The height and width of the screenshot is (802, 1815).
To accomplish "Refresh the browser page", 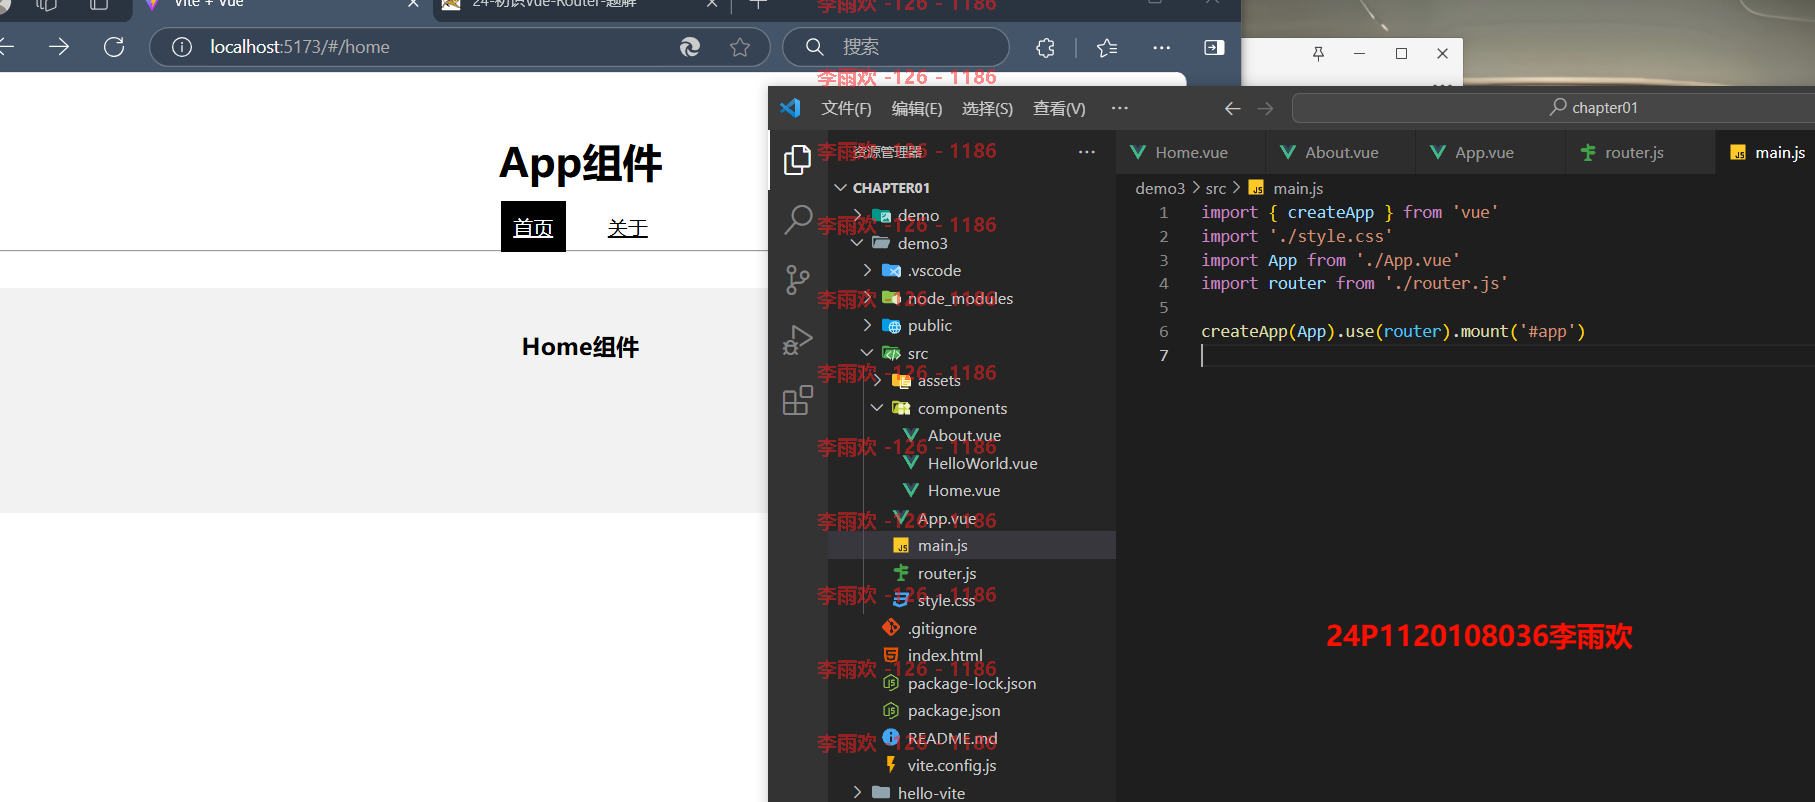I will [114, 47].
